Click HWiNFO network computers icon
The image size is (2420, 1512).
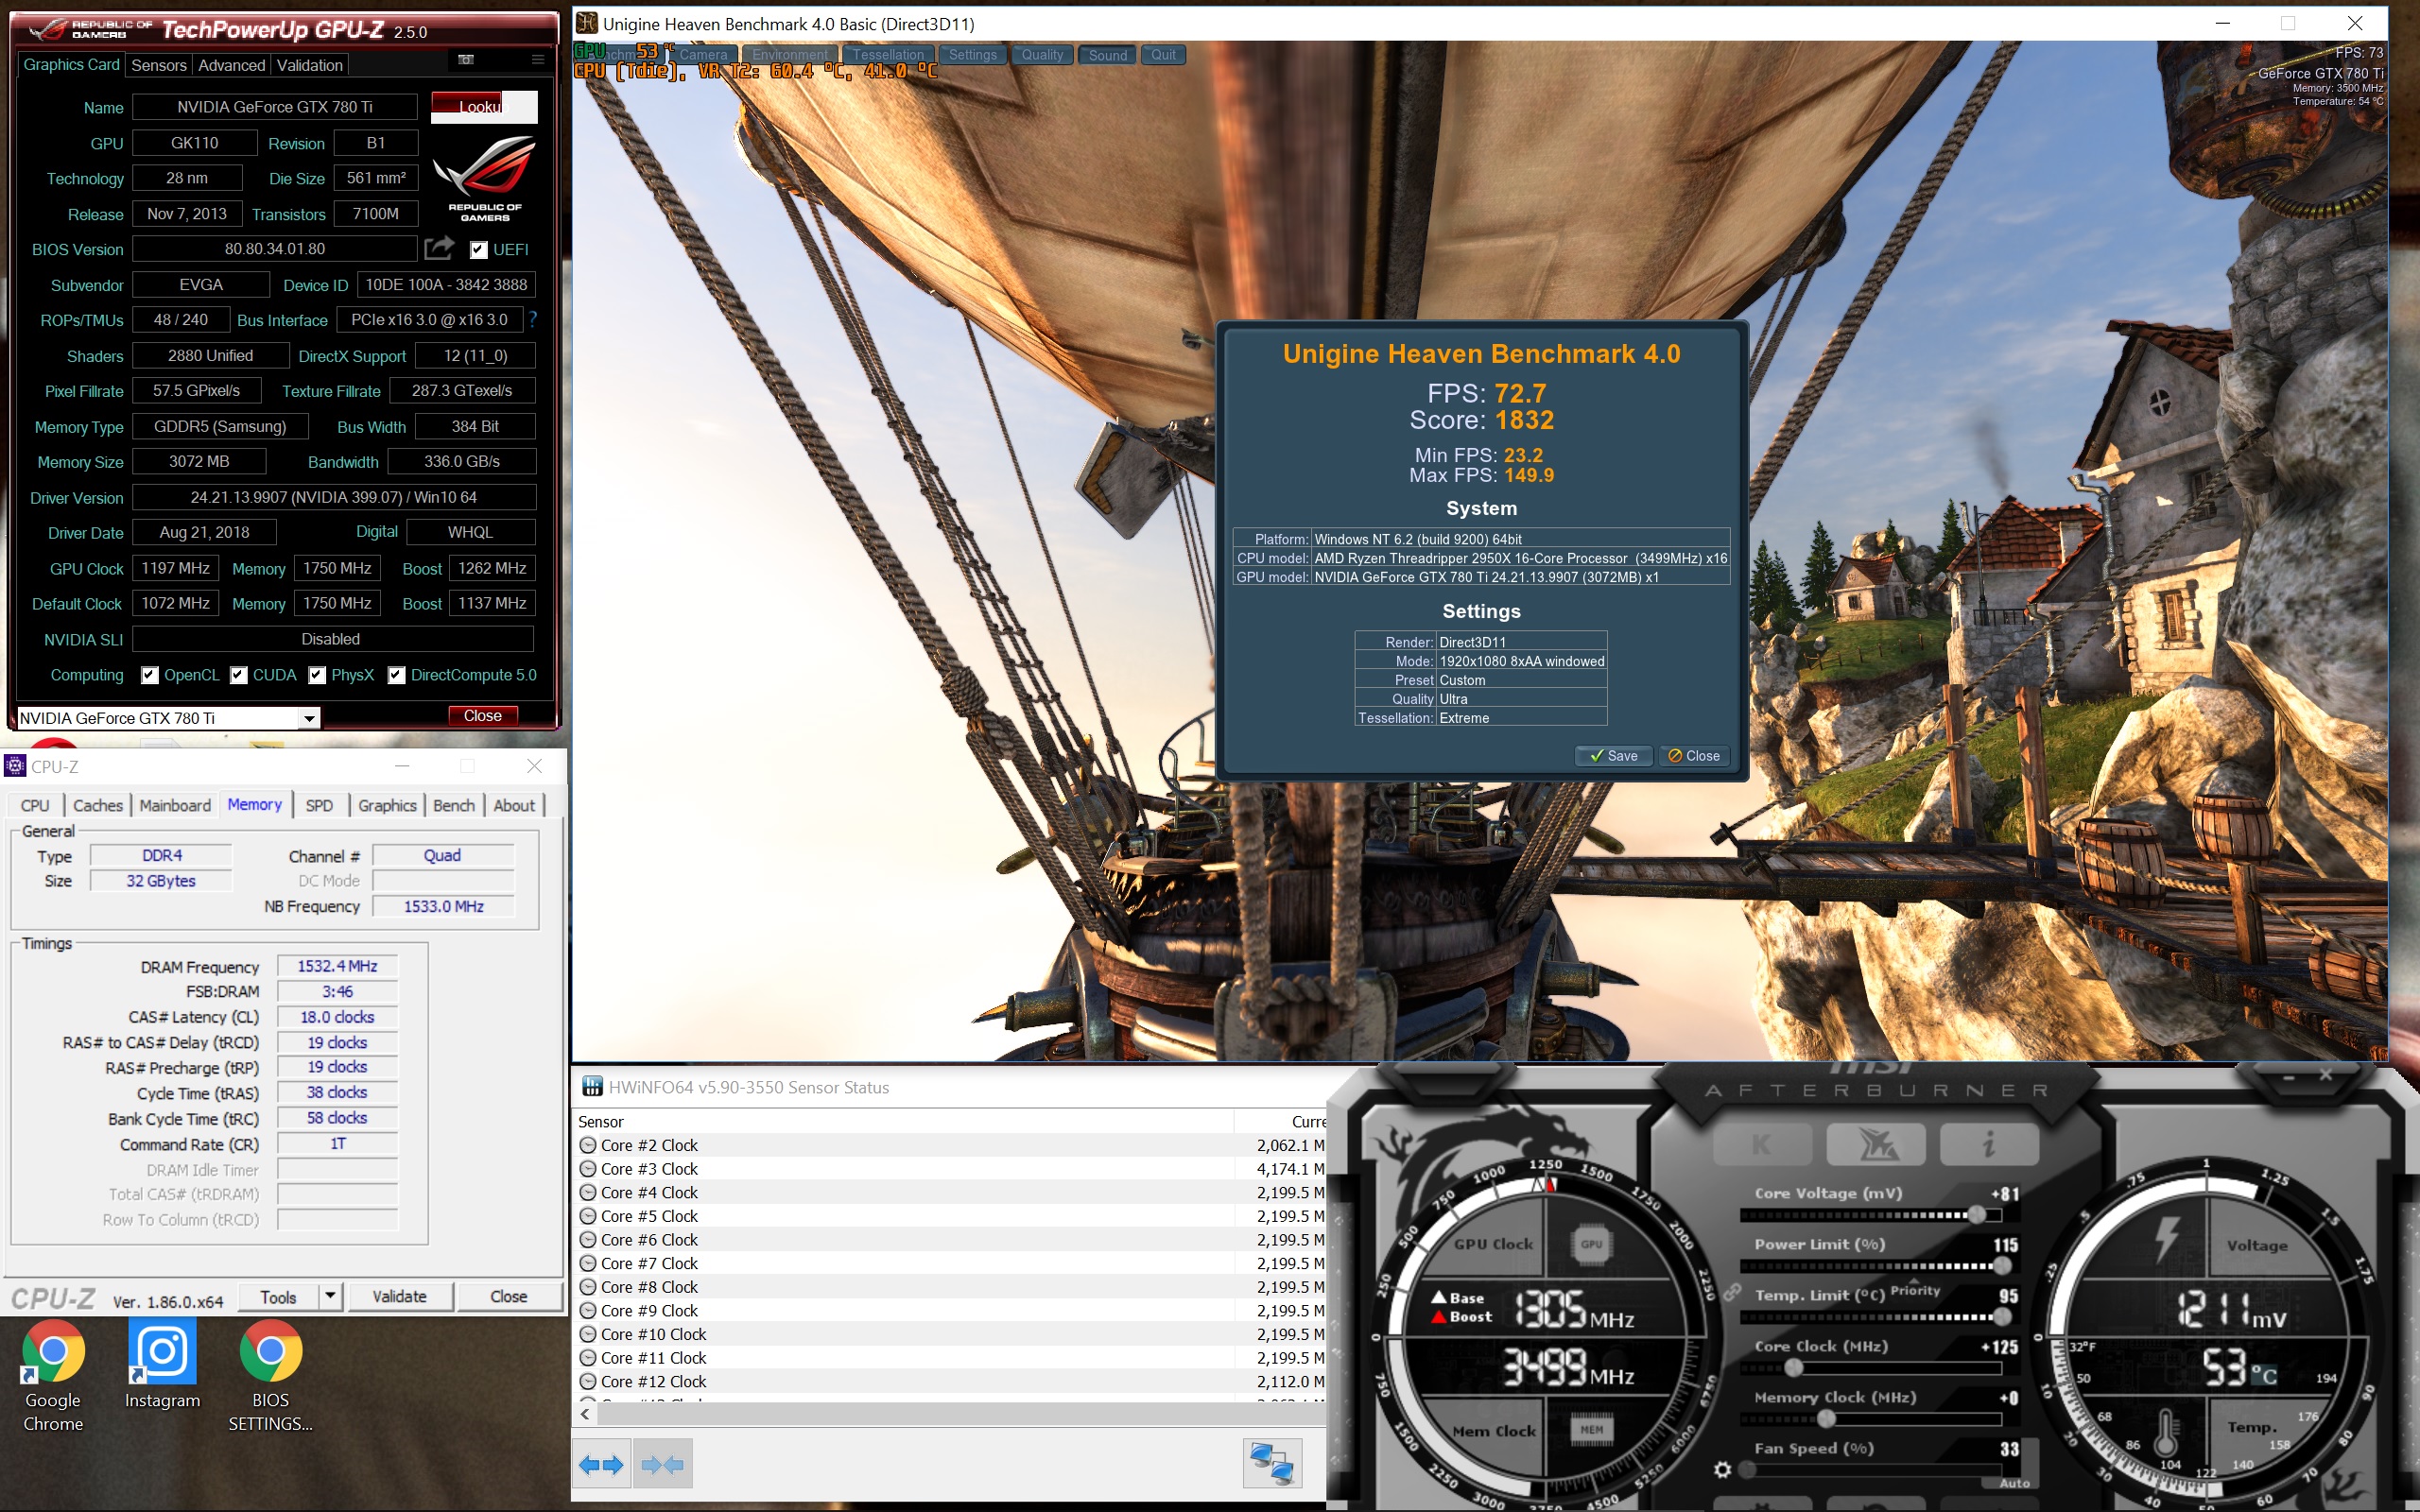tap(1271, 1463)
